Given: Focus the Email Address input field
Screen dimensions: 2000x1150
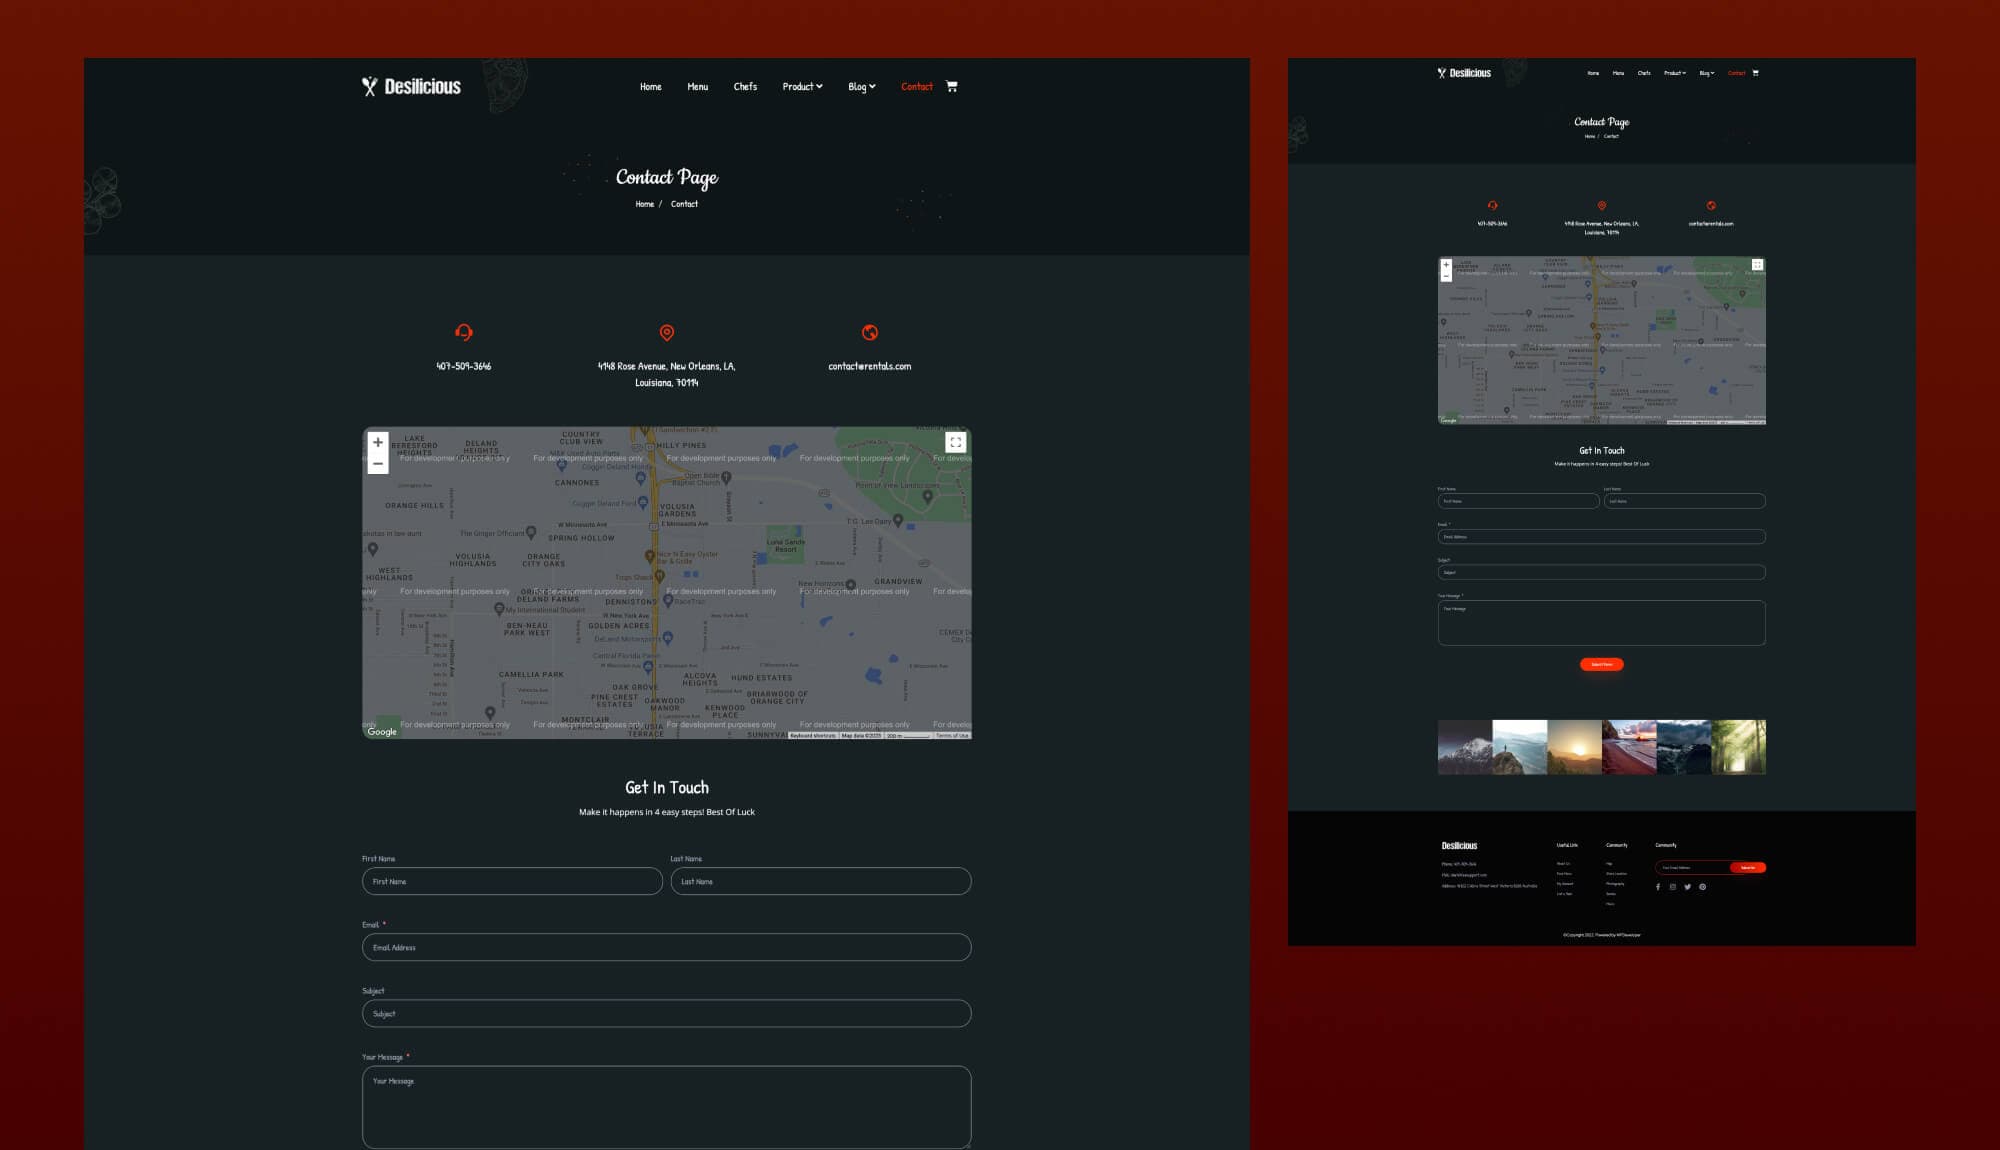Looking at the screenshot, I should [x=666, y=947].
